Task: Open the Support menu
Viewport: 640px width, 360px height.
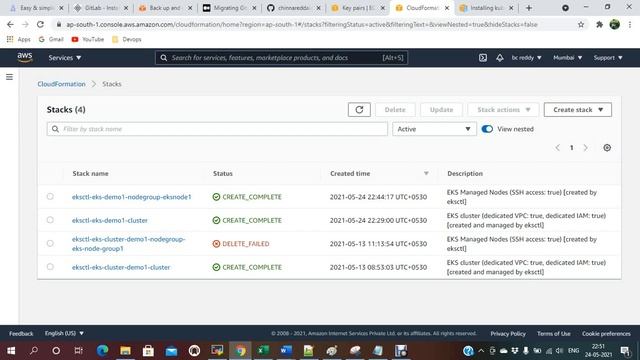Action: (608, 58)
